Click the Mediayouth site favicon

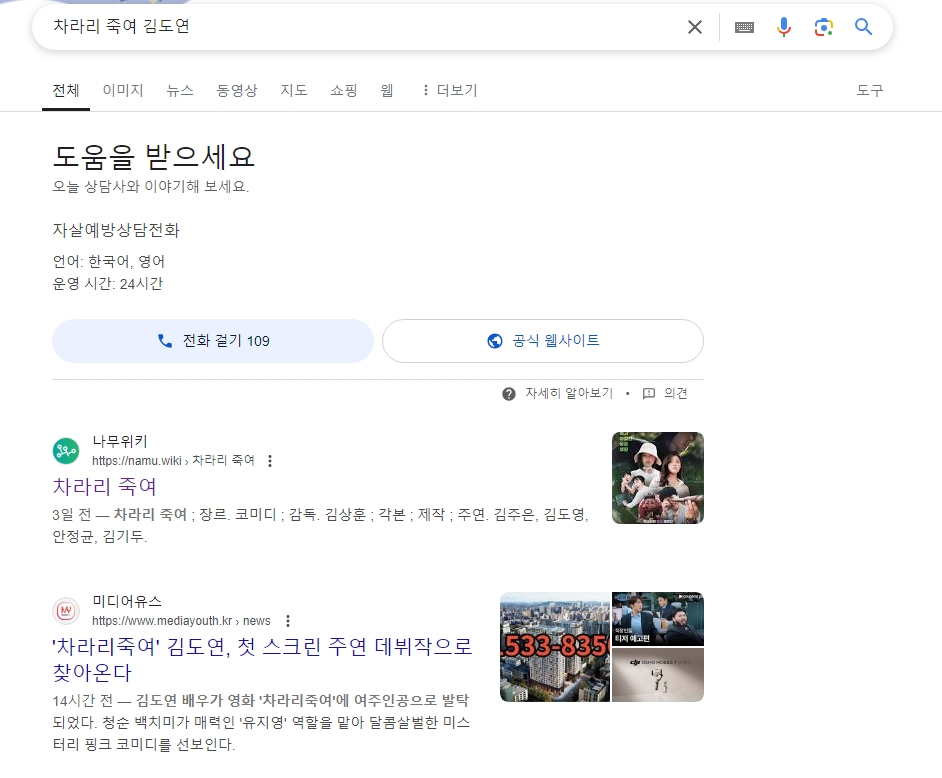(x=66, y=611)
